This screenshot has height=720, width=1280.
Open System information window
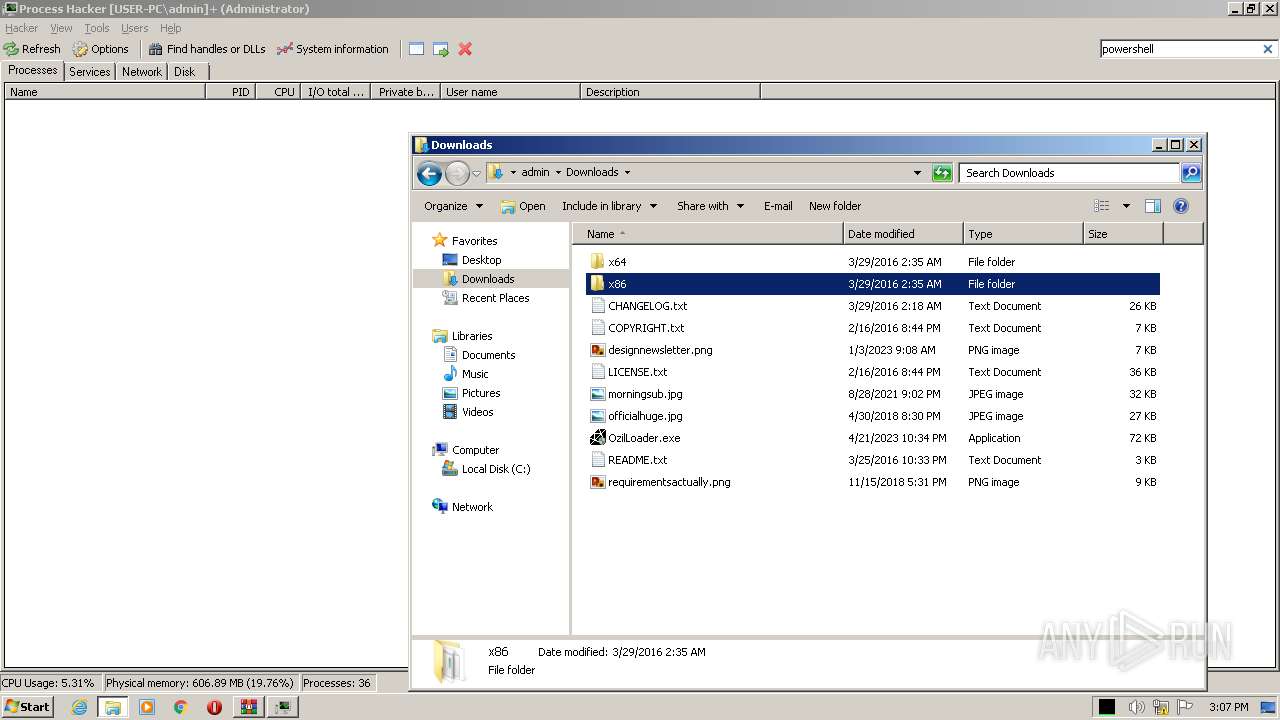point(333,49)
